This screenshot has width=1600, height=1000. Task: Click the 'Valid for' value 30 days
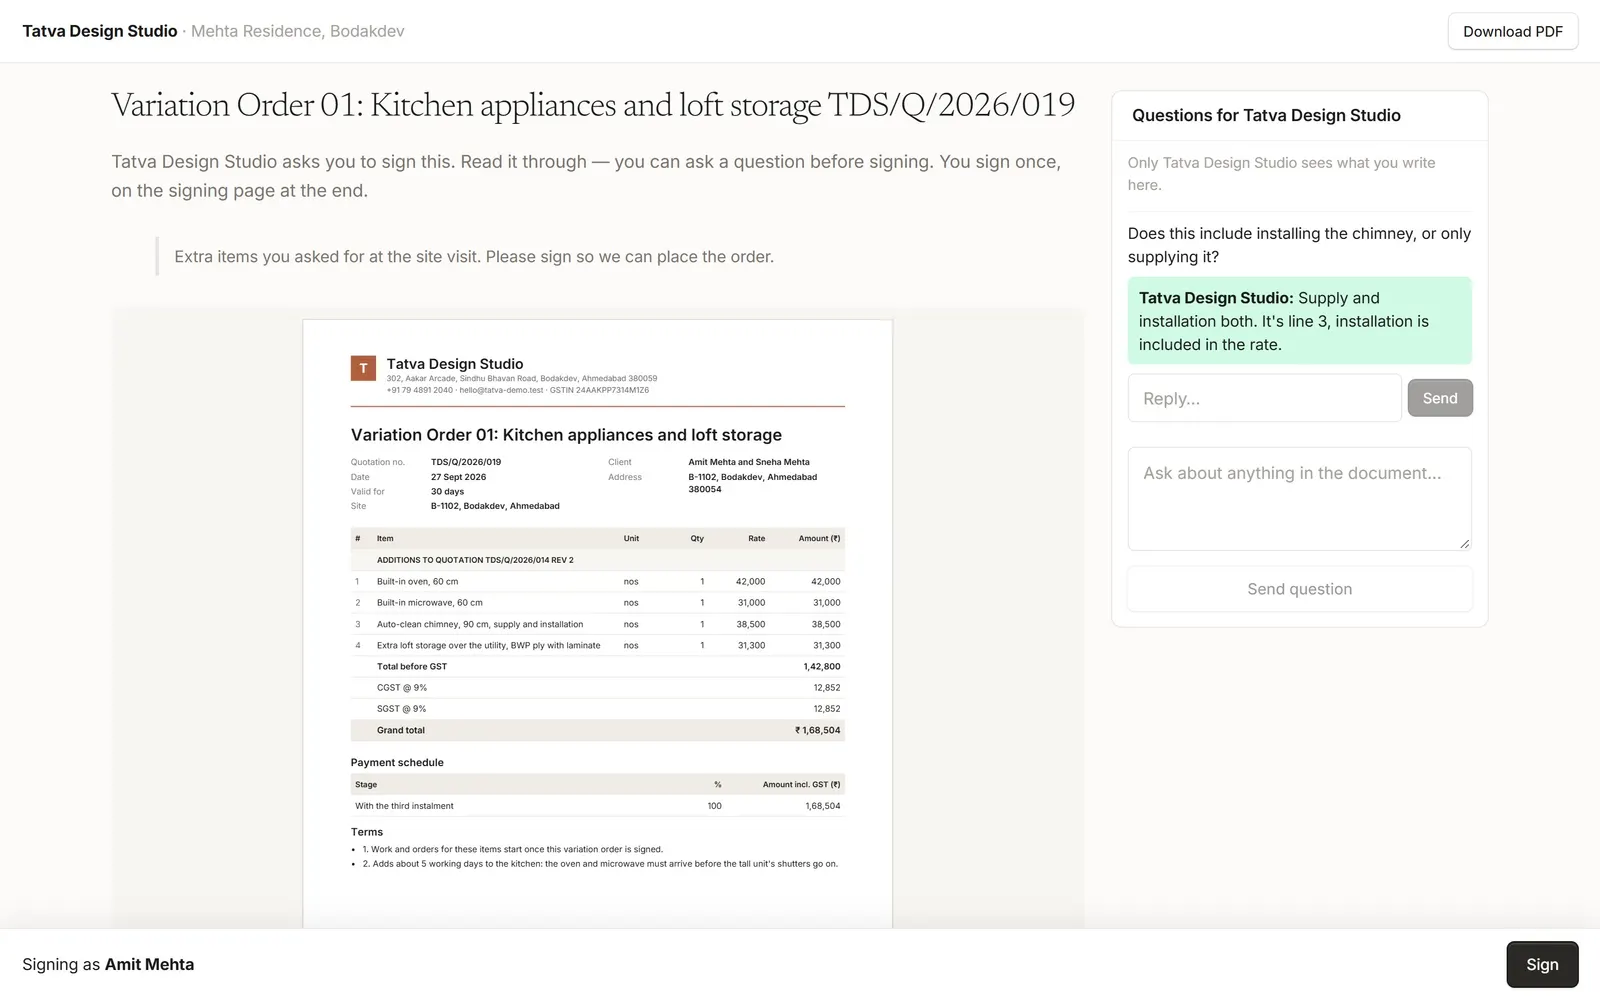tap(447, 492)
